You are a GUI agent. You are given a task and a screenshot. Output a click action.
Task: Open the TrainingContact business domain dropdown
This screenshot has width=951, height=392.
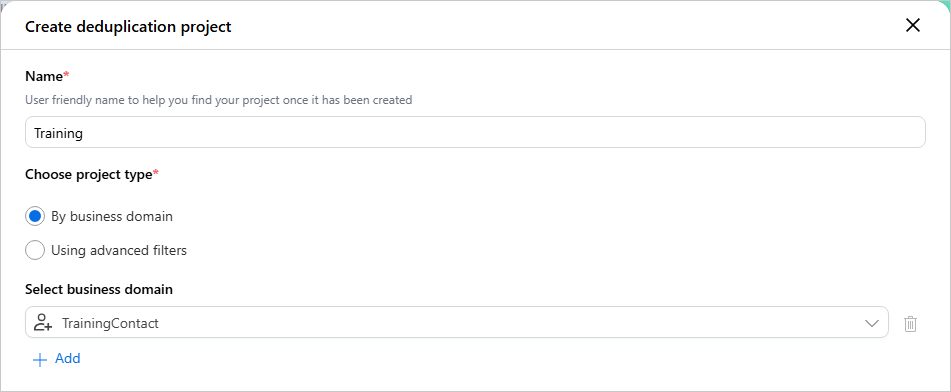click(457, 322)
